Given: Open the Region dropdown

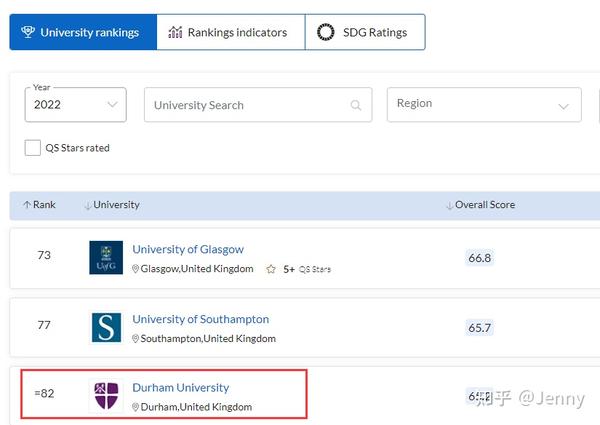Looking at the screenshot, I should pos(484,104).
